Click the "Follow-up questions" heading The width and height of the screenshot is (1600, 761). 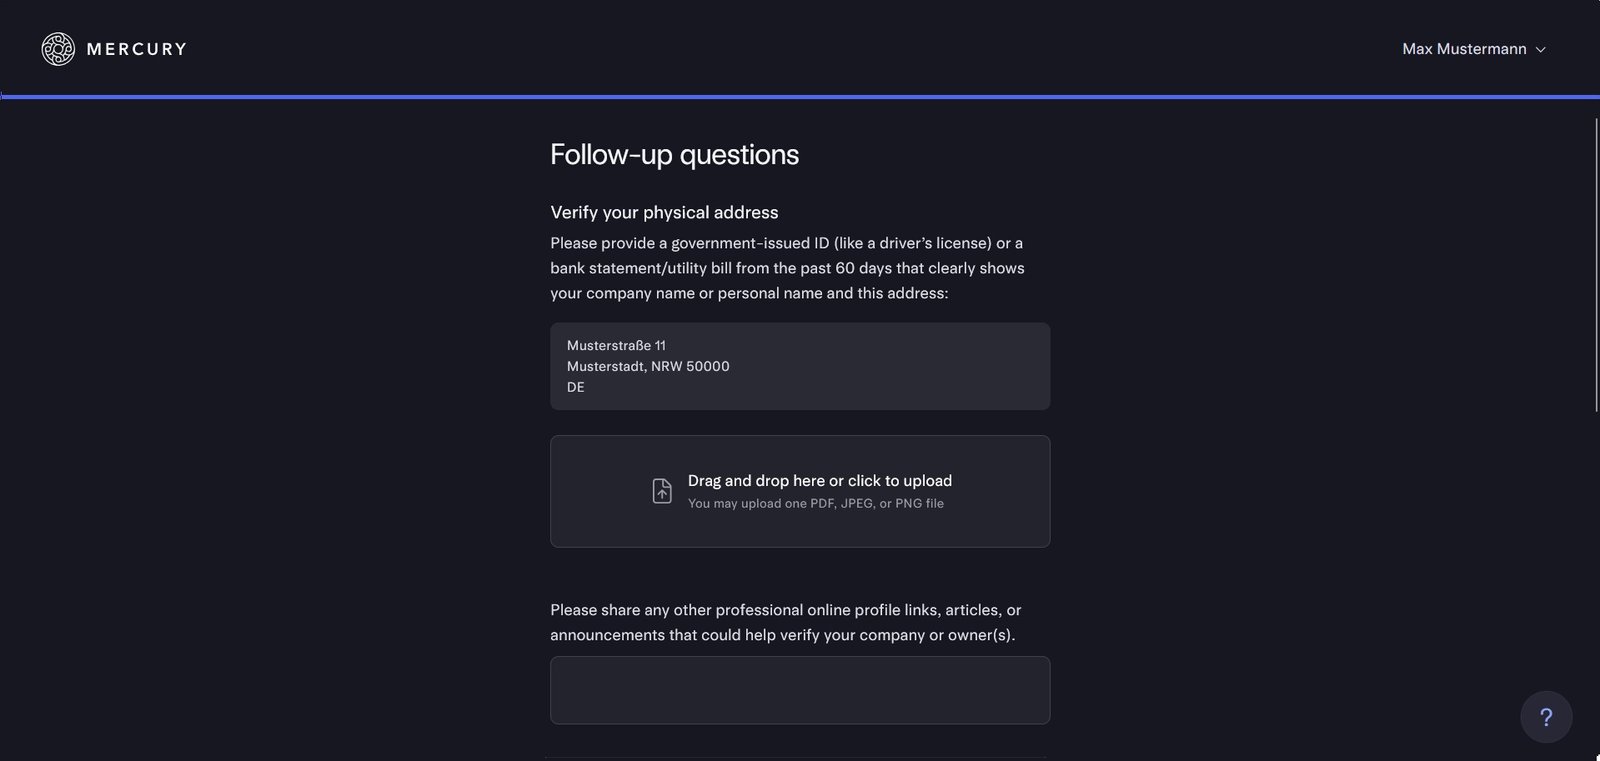coord(674,155)
